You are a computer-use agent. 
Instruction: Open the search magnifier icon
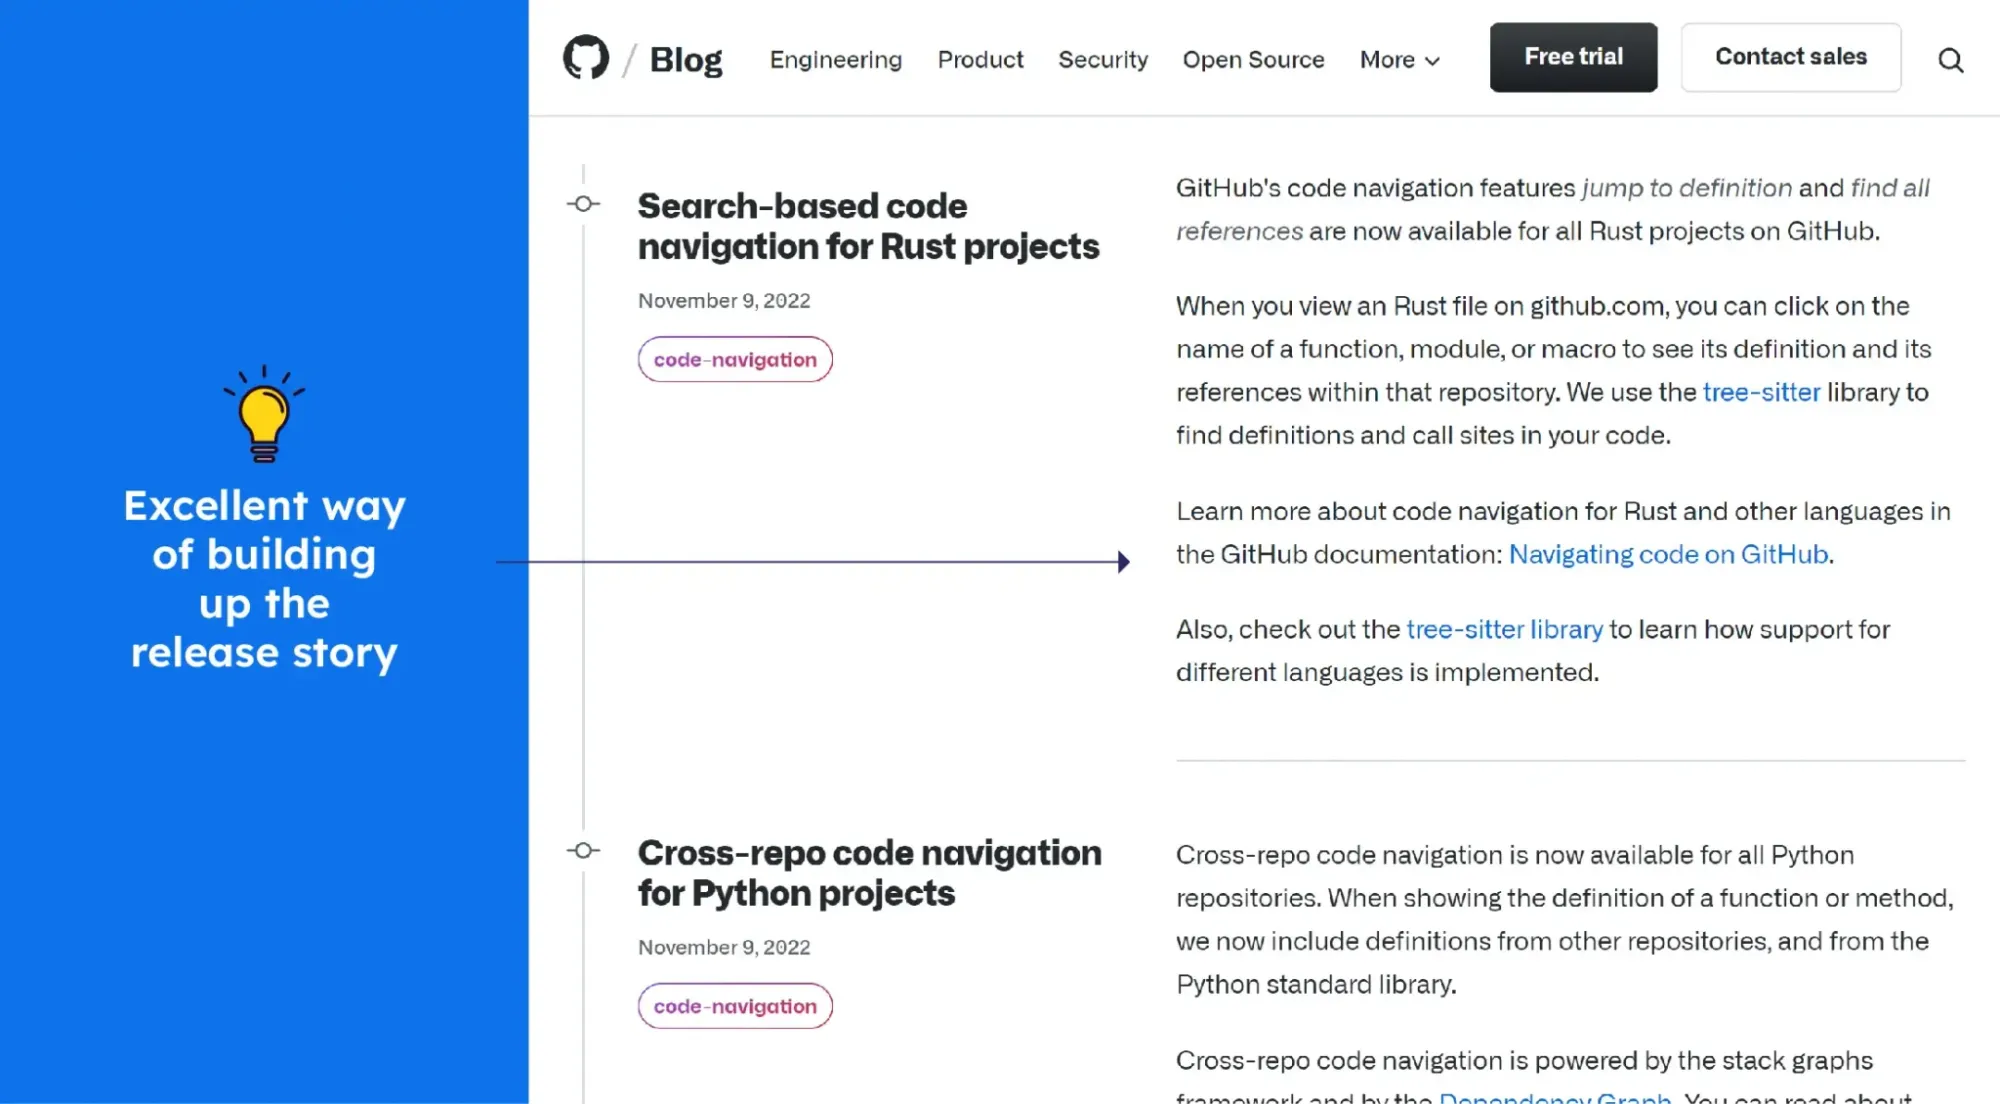1950,60
